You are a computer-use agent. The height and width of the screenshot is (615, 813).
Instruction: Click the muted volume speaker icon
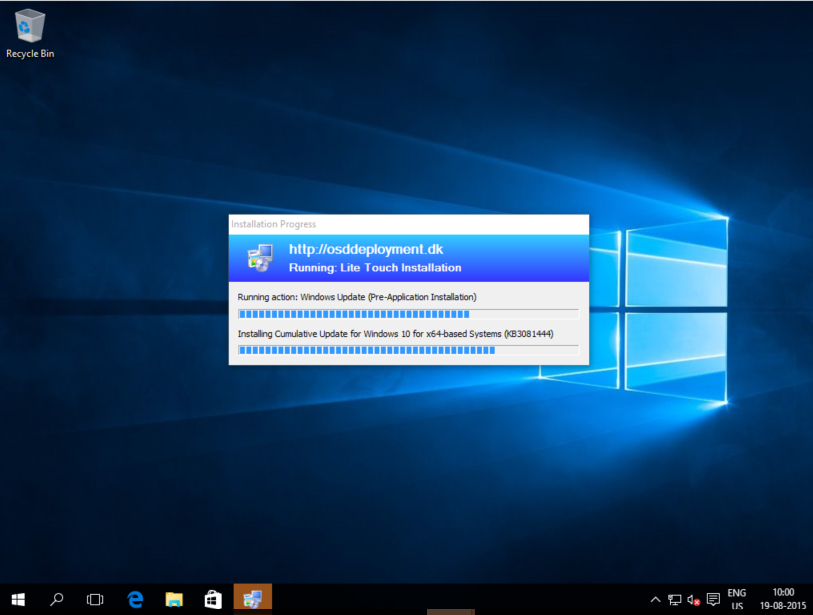pos(693,600)
